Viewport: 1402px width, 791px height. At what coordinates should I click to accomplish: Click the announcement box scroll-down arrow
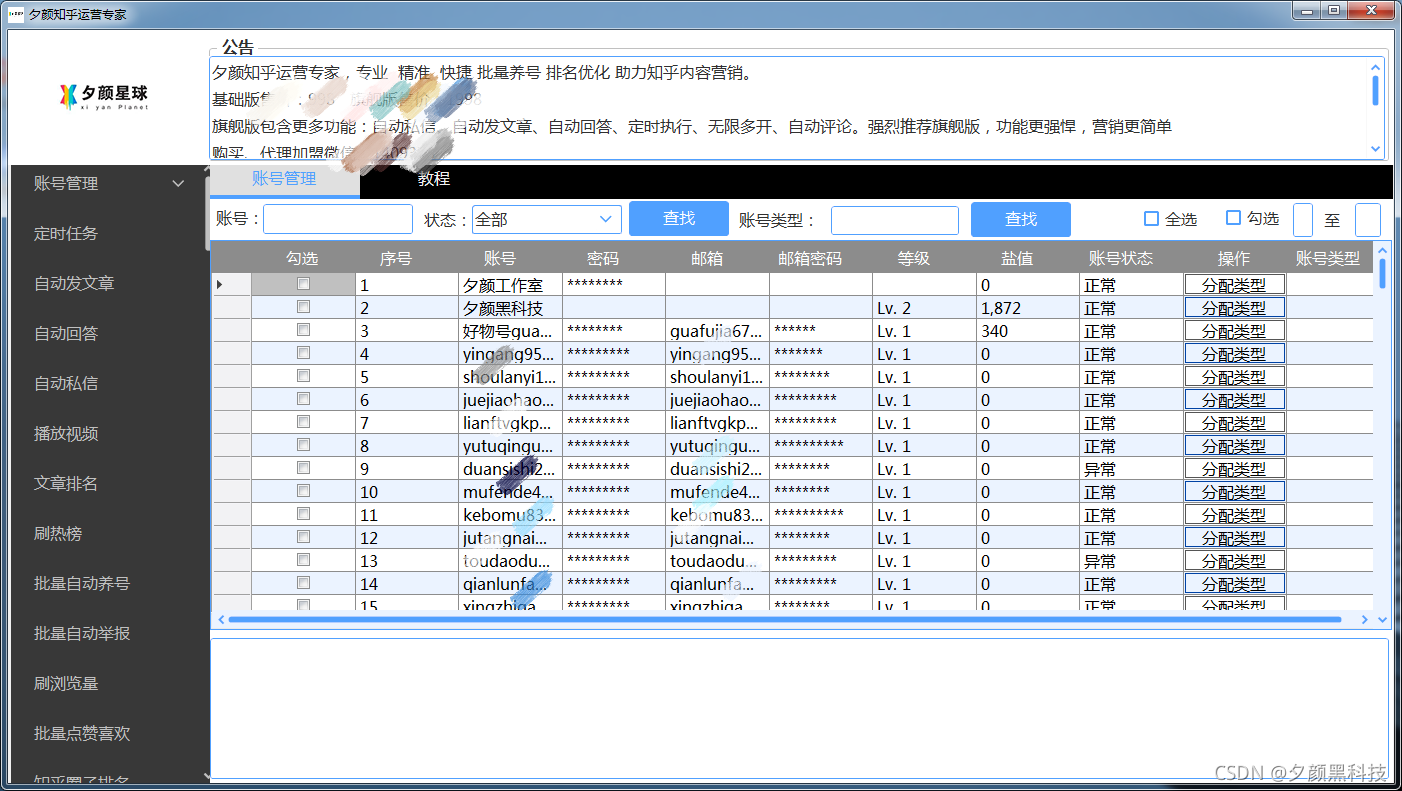click(x=1376, y=149)
